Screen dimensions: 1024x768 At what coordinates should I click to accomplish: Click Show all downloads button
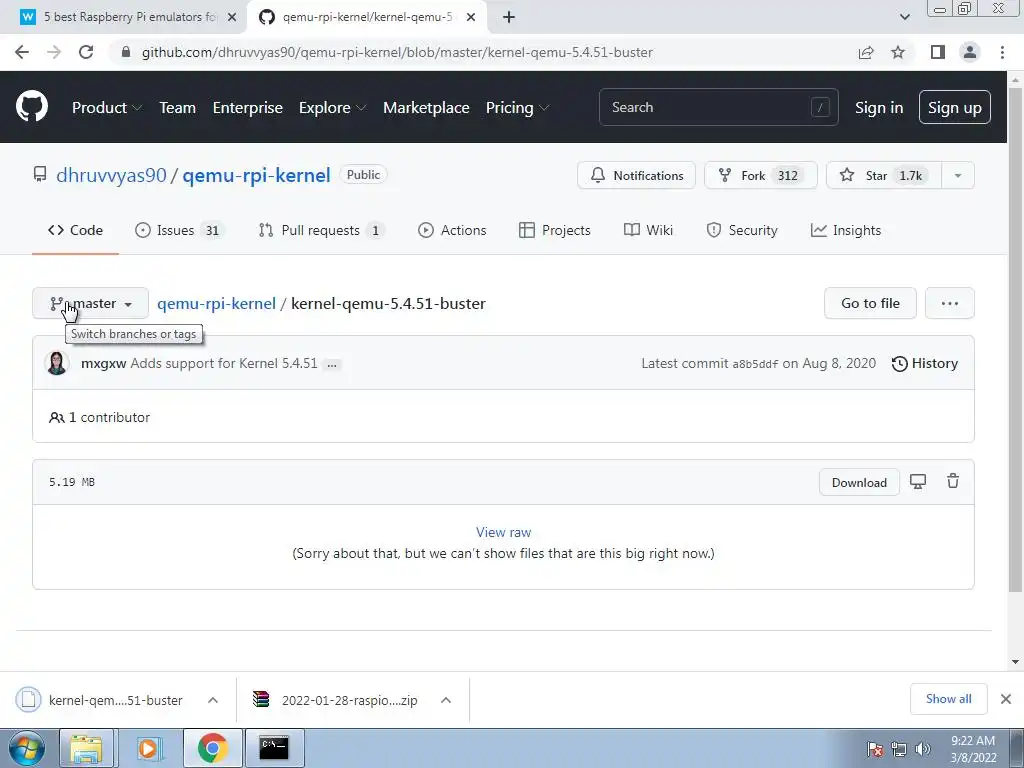point(948,699)
